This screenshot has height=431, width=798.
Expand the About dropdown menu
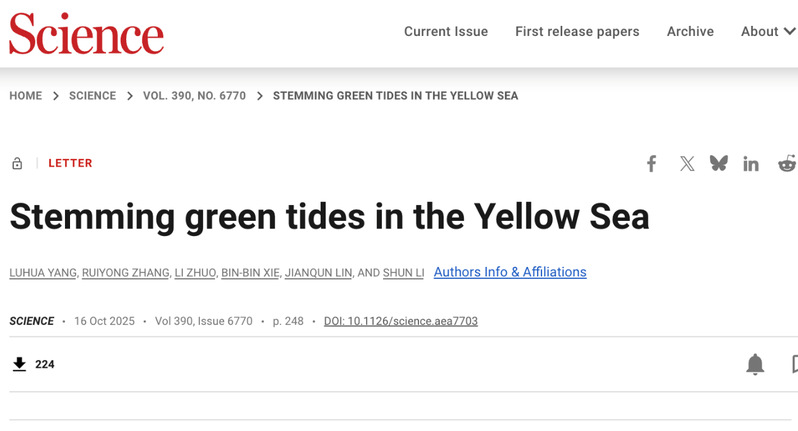pos(768,32)
